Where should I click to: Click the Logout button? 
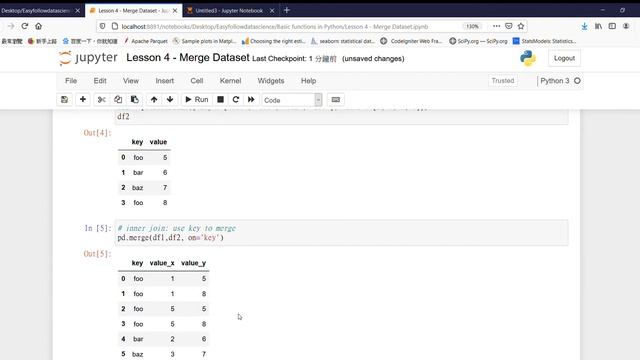[564, 58]
